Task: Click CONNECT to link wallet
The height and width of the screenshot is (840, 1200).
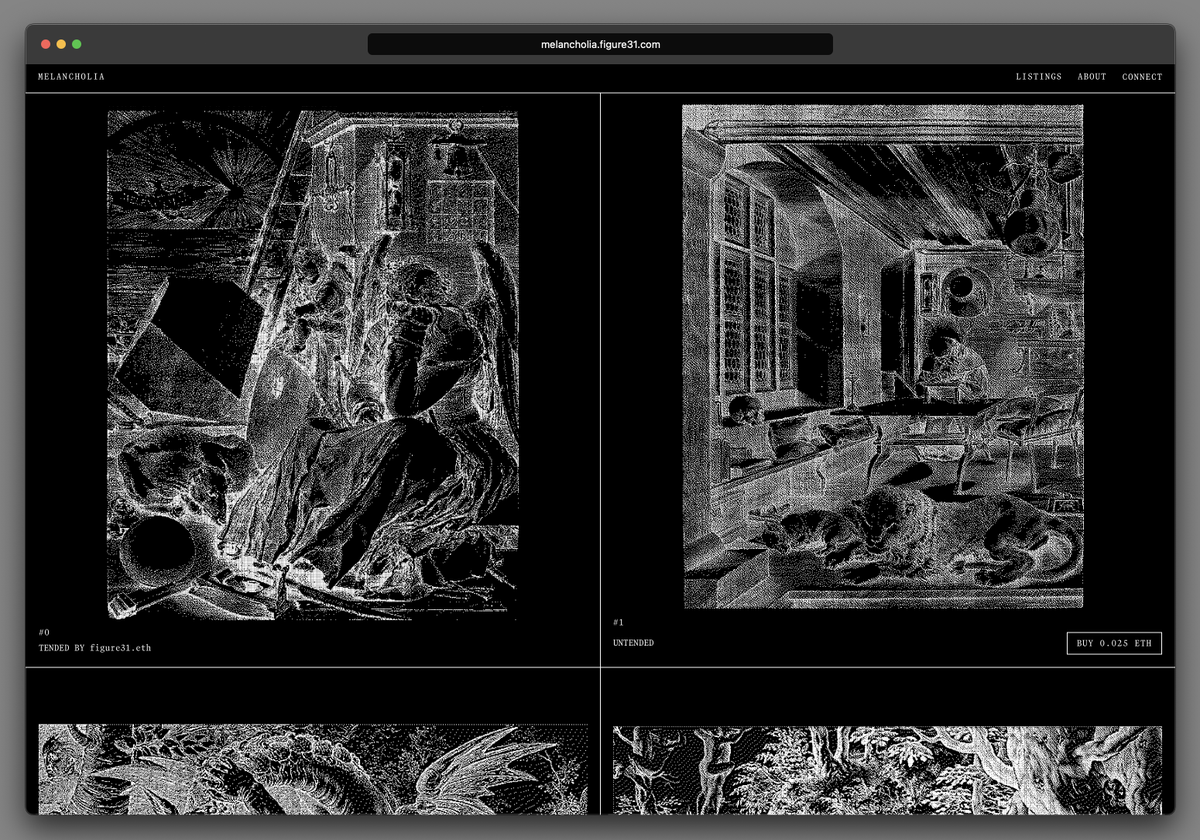Action: click(1142, 77)
